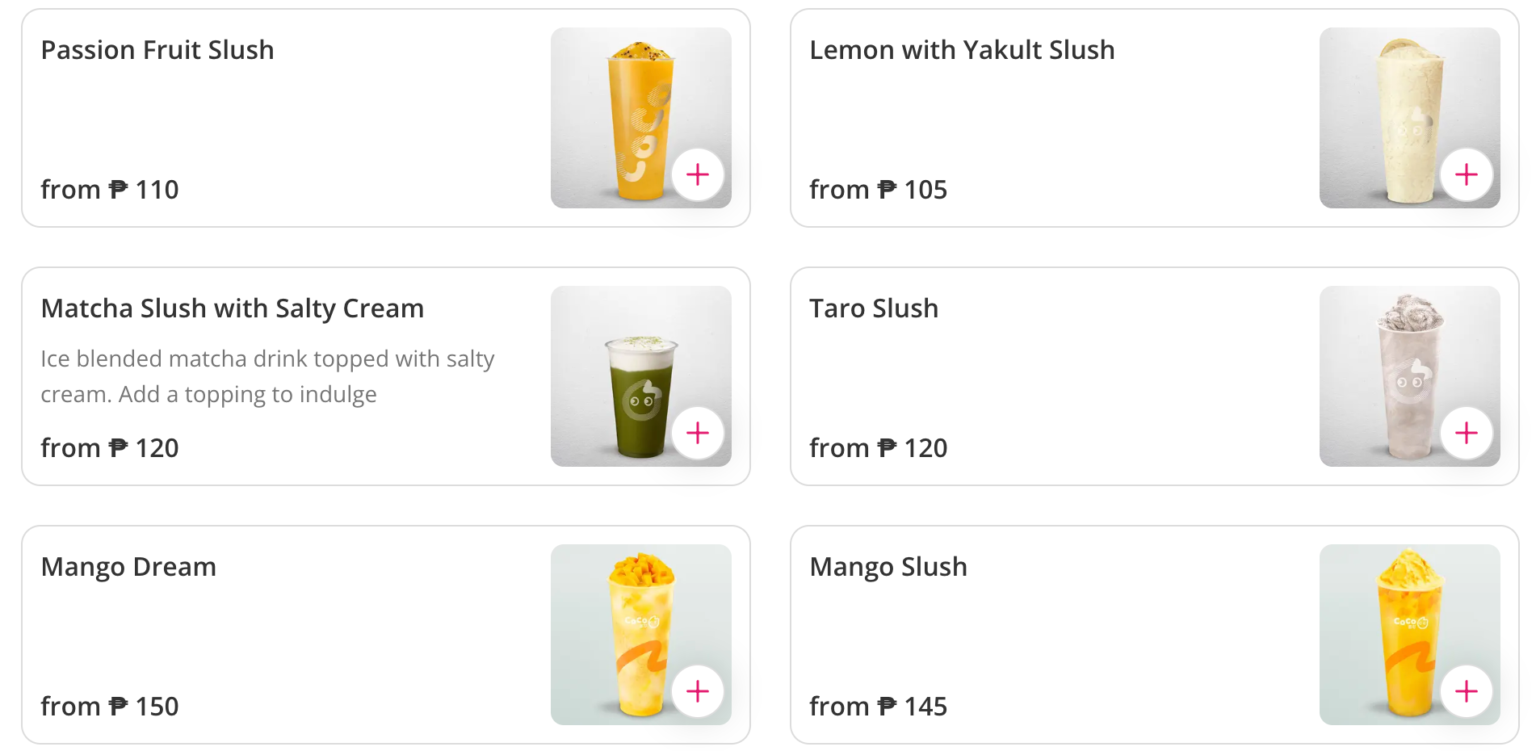The width and height of the screenshot is (1536, 751).
Task: Click the plus icon on Matcha Slush with Salty Cream
Action: coord(698,432)
